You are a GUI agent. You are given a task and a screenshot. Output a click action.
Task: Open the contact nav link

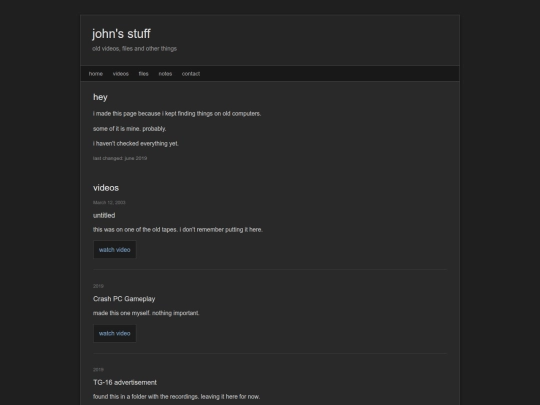pyautogui.click(x=191, y=74)
